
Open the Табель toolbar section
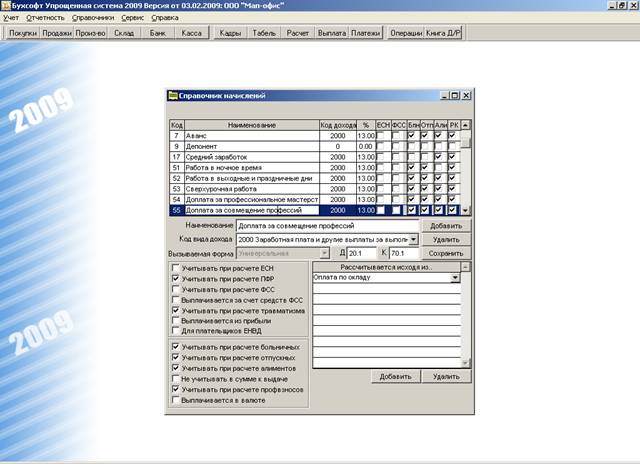coord(264,33)
